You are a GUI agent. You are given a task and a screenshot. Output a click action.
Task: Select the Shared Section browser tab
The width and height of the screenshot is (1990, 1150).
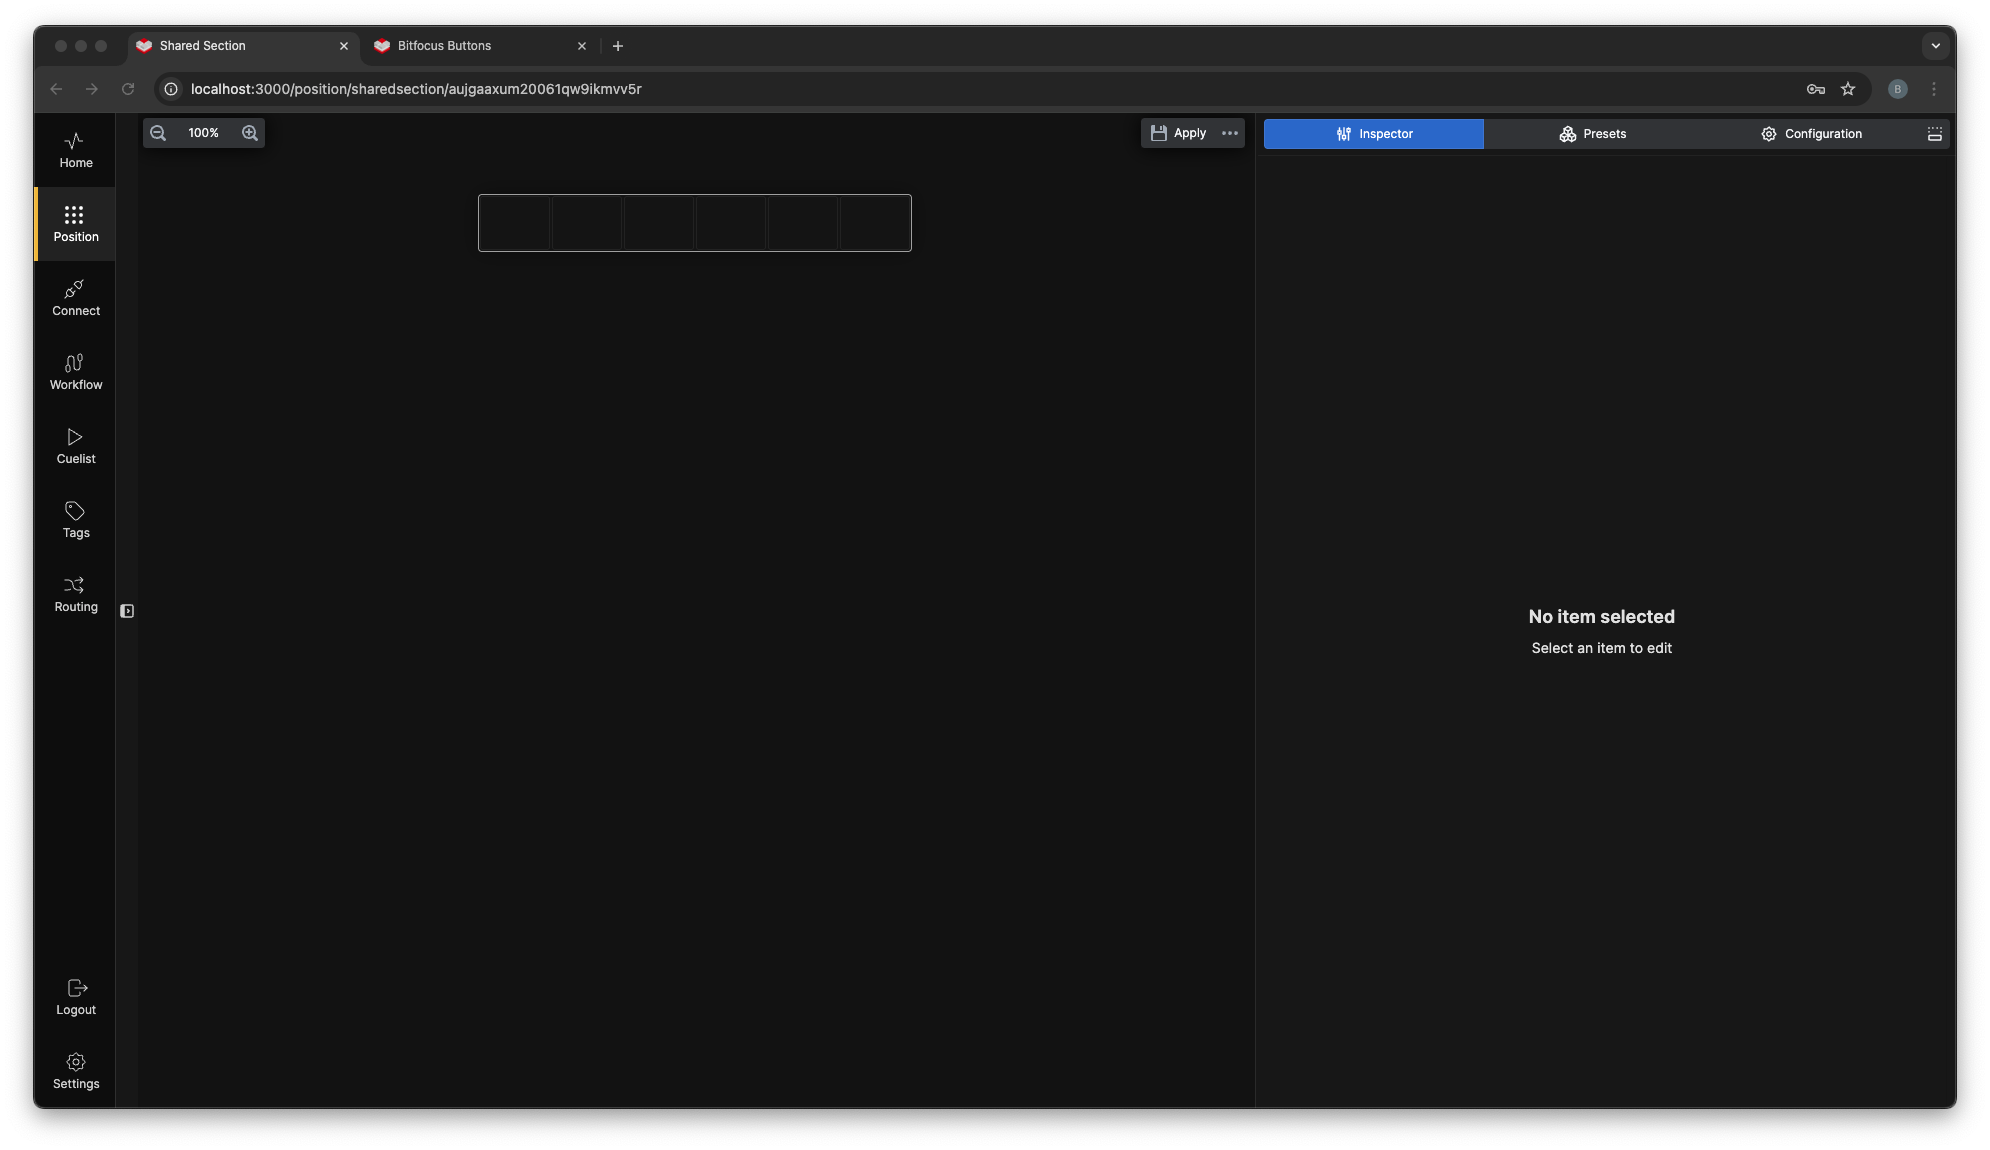coord(243,46)
